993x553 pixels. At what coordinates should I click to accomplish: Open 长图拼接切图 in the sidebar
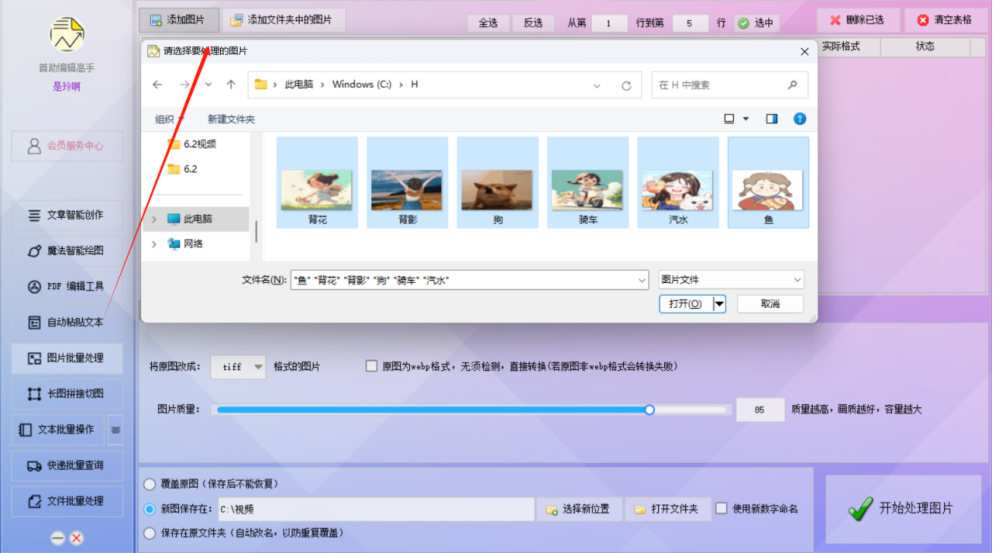66,393
